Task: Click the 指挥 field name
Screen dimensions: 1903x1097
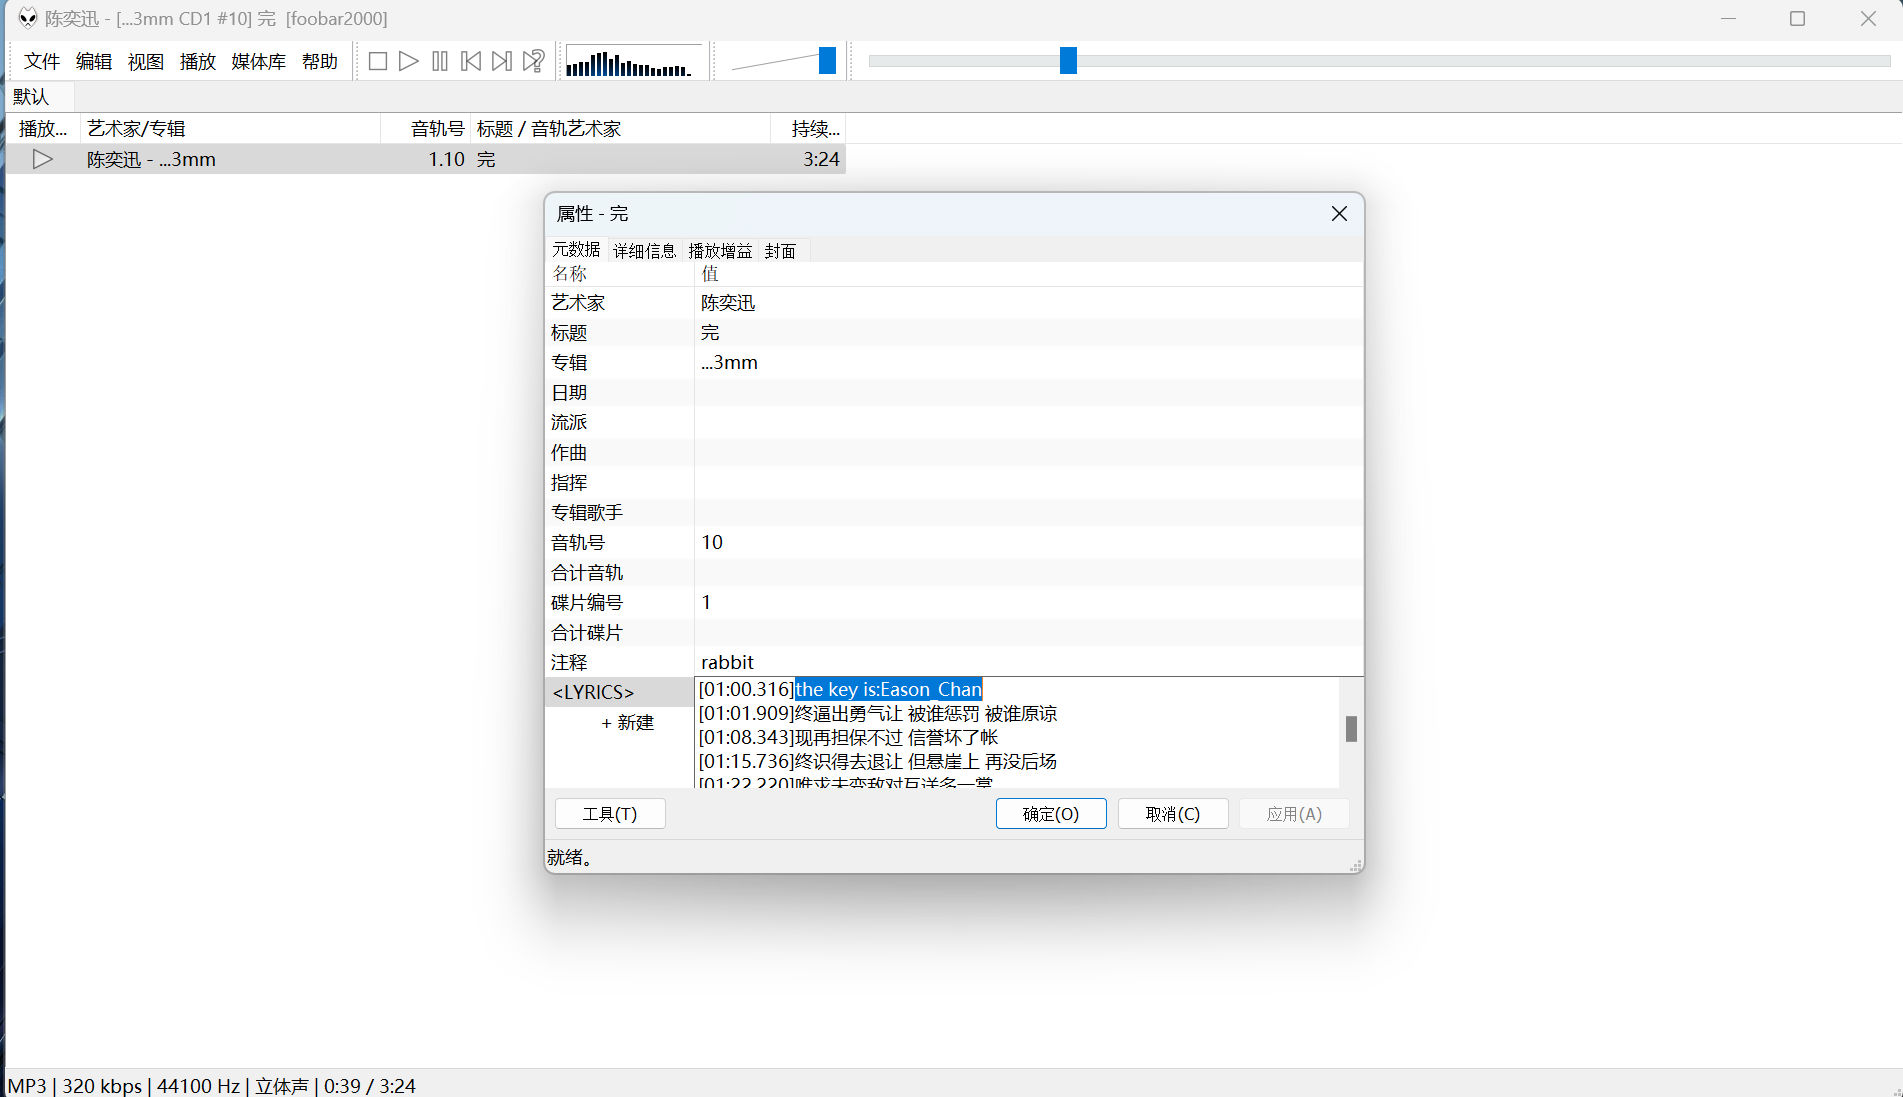Action: point(569,483)
